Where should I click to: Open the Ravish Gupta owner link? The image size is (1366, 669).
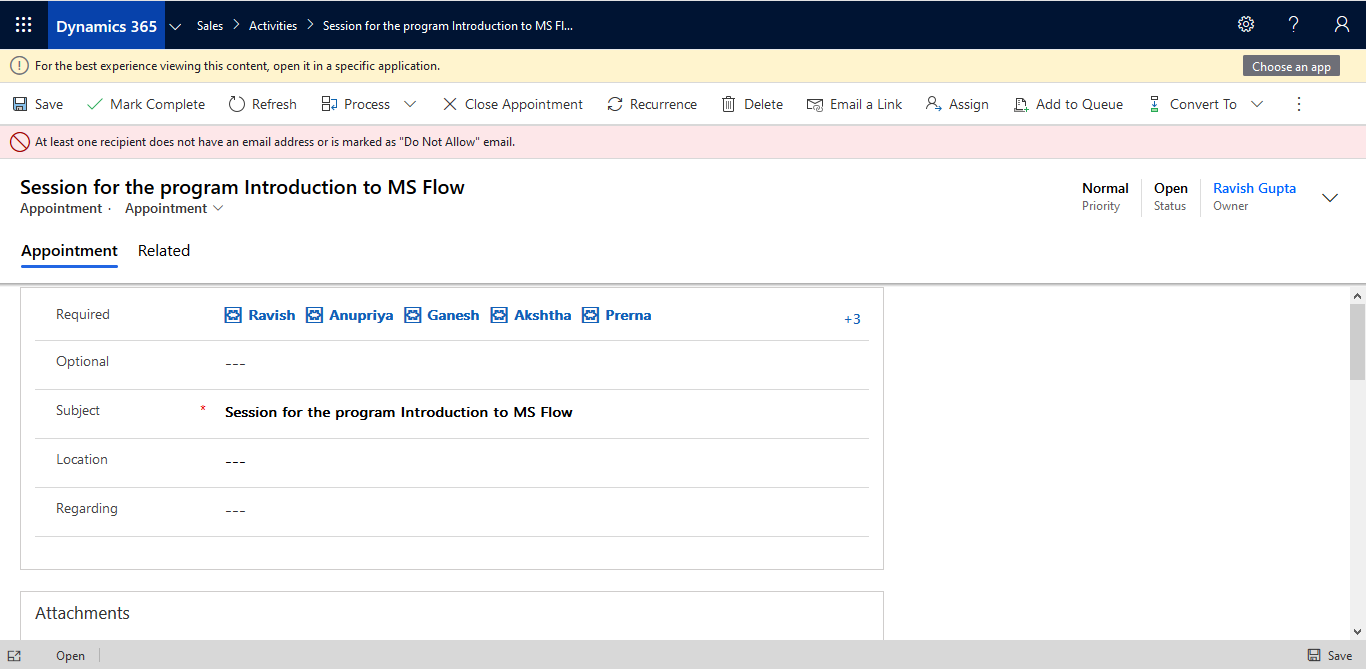click(1254, 188)
